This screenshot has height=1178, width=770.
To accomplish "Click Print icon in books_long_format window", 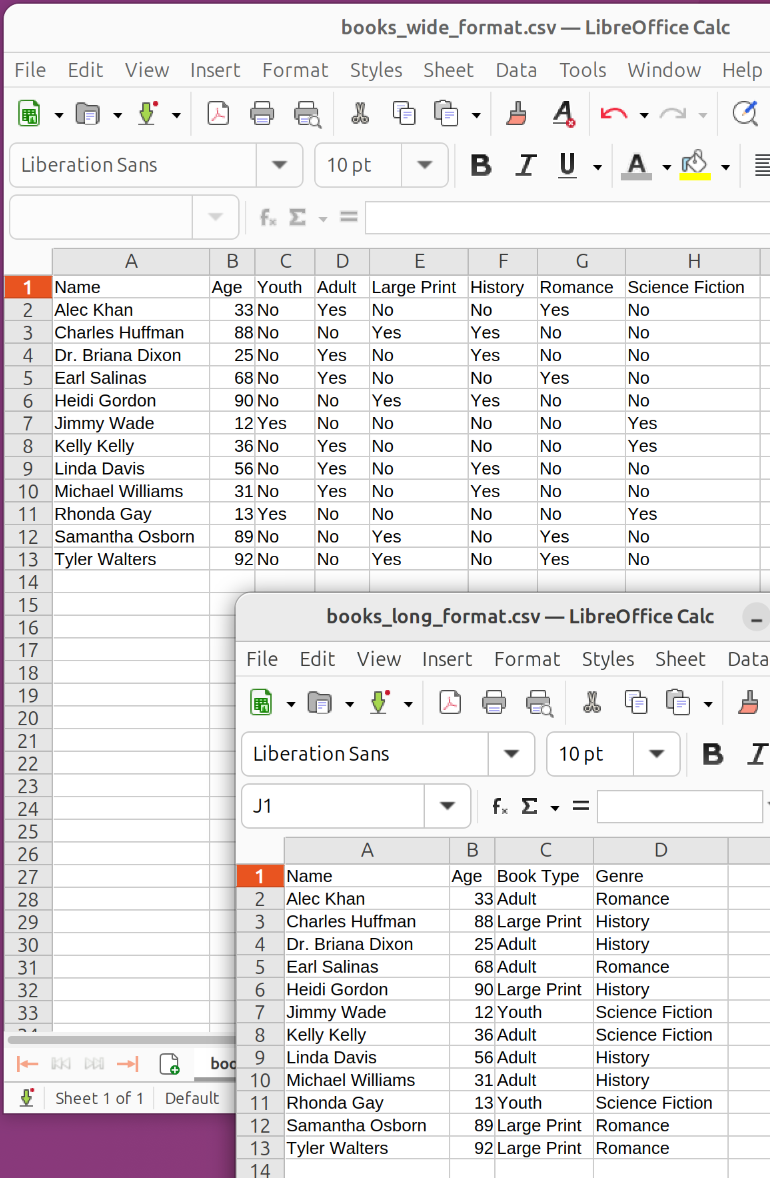I will click(x=494, y=703).
